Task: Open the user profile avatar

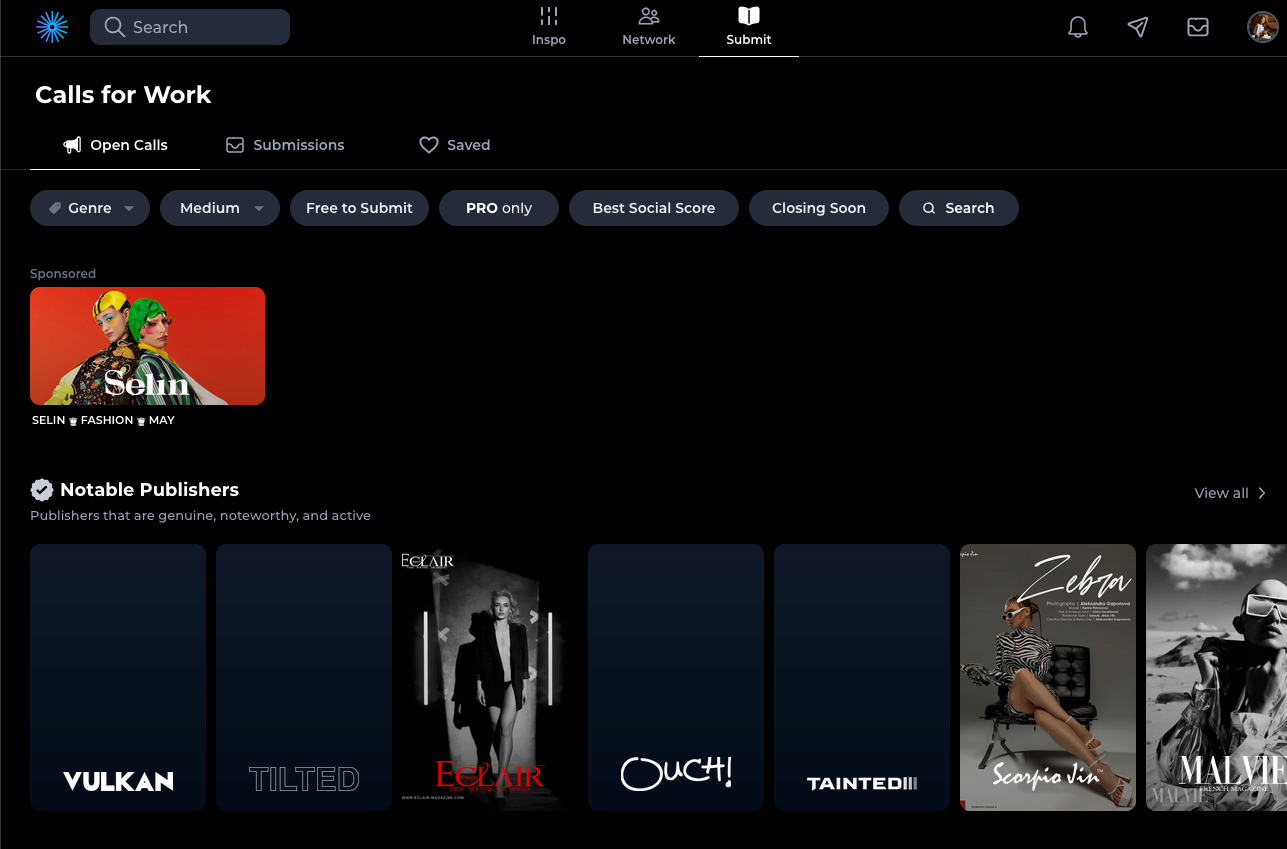Action: pos(1262,27)
